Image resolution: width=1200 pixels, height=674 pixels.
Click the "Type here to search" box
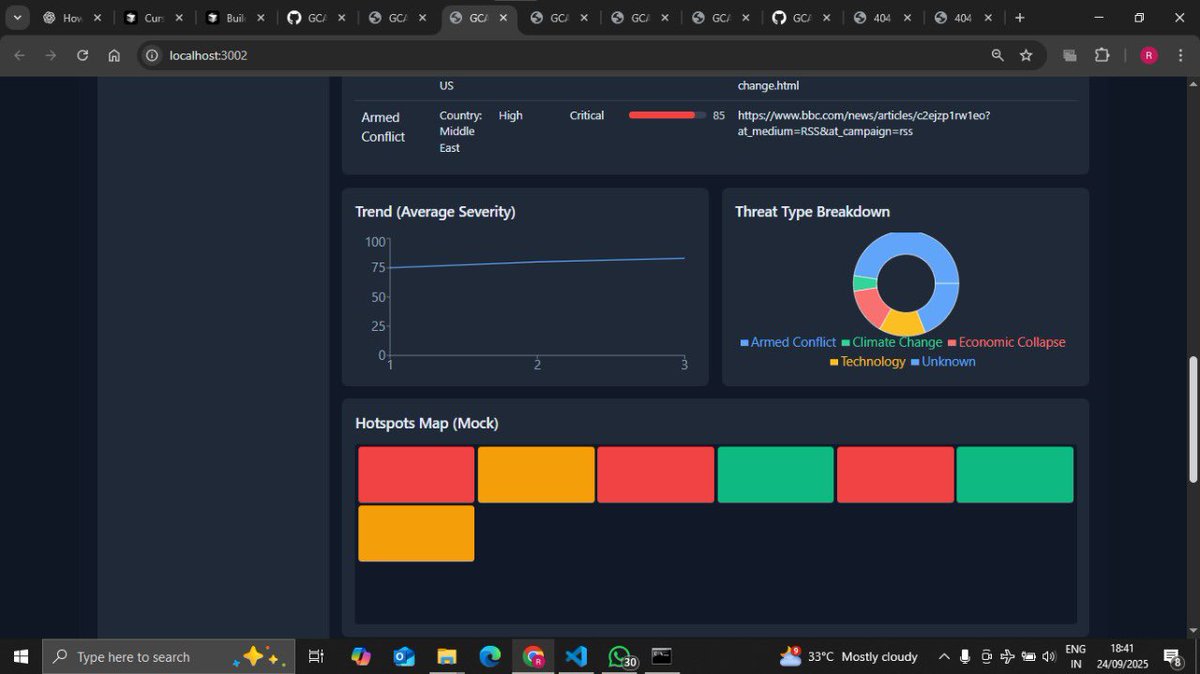170,657
